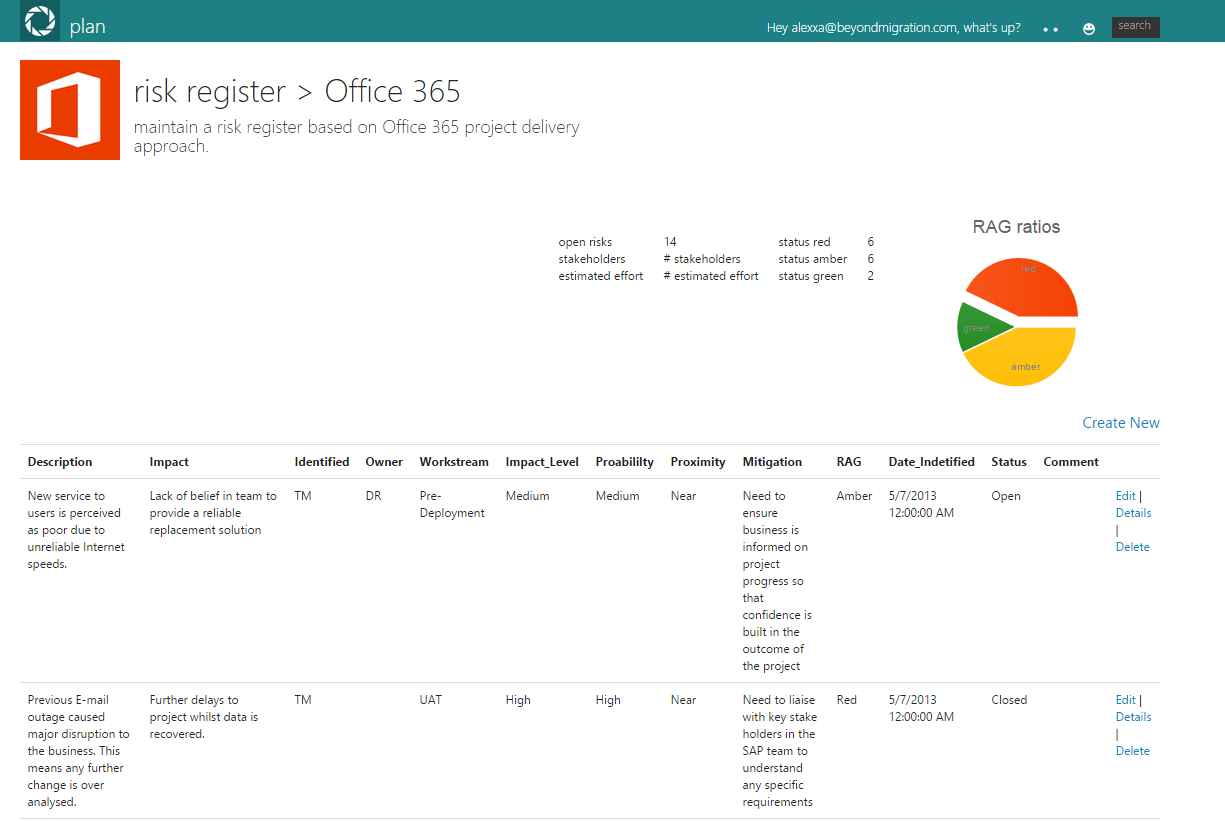Edit the UAT Red risk row
The height and width of the screenshot is (821, 1225).
[x=1125, y=700]
